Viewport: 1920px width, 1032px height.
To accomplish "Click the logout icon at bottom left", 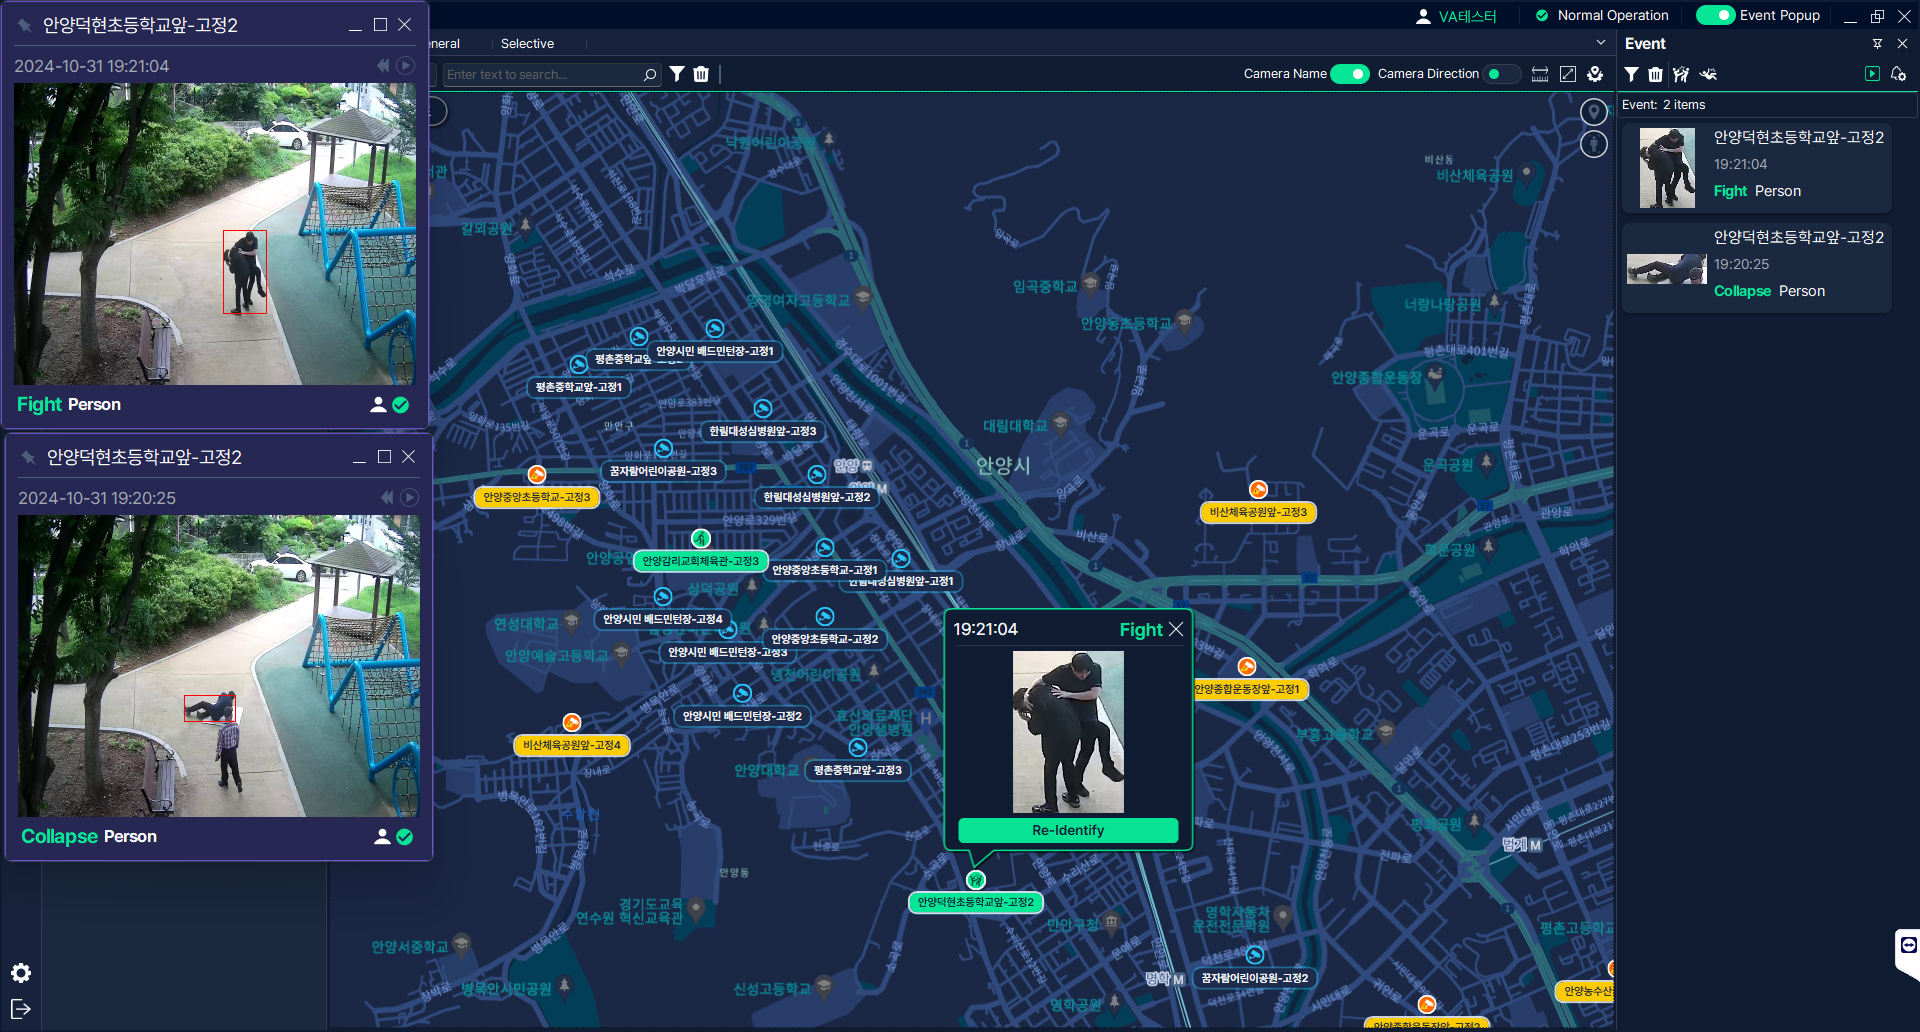I will click(21, 1008).
